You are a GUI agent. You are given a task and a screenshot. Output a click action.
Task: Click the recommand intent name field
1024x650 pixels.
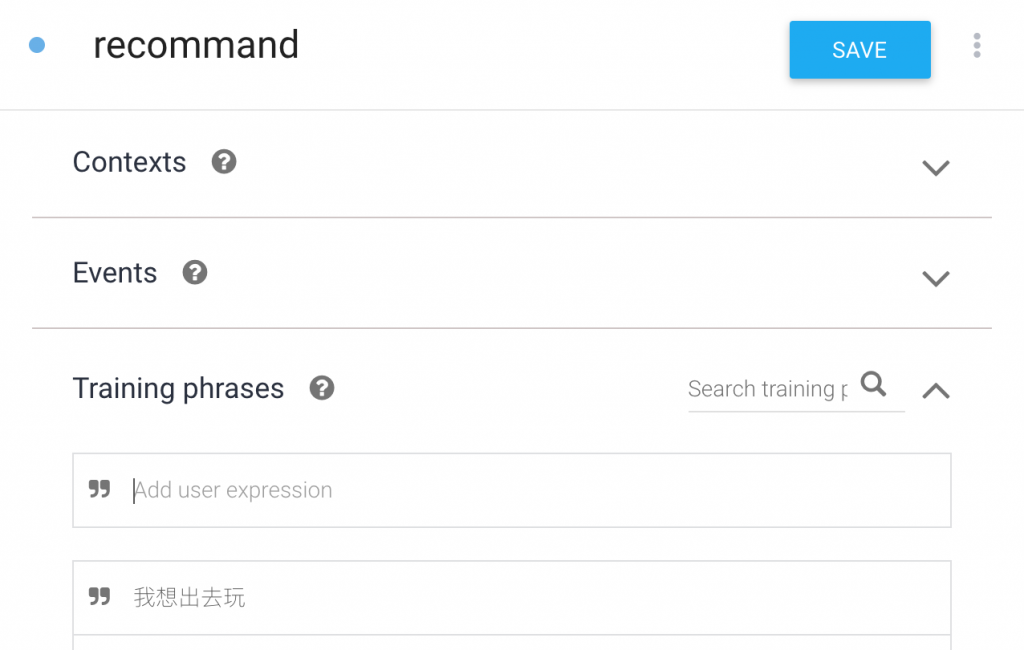coord(196,45)
